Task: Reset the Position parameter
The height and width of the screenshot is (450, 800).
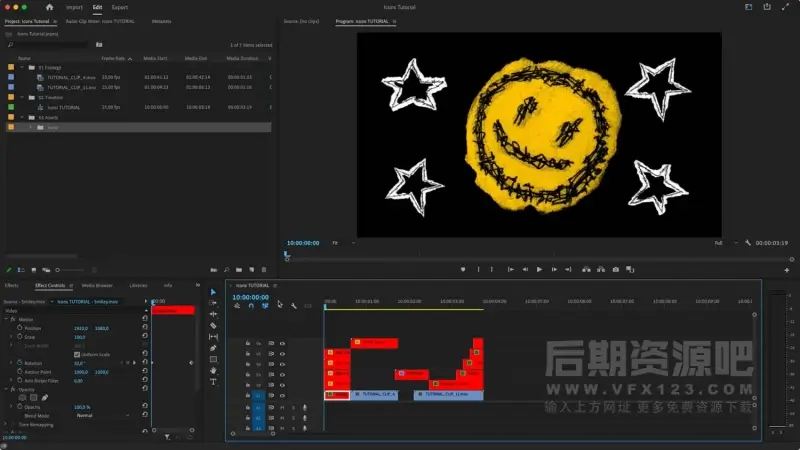Action: (145, 328)
